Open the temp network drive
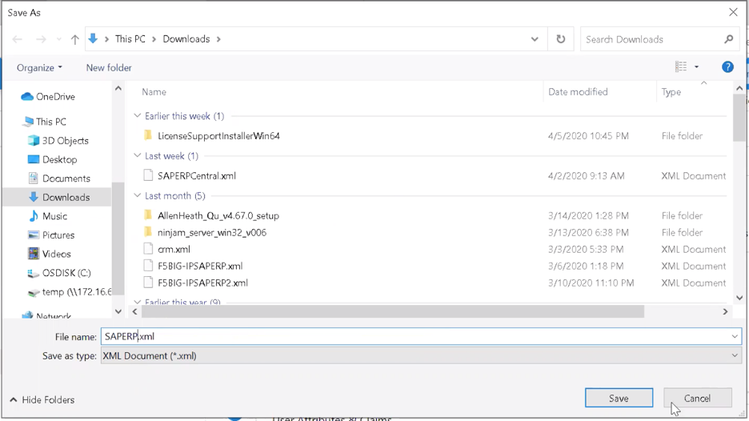 point(70,291)
